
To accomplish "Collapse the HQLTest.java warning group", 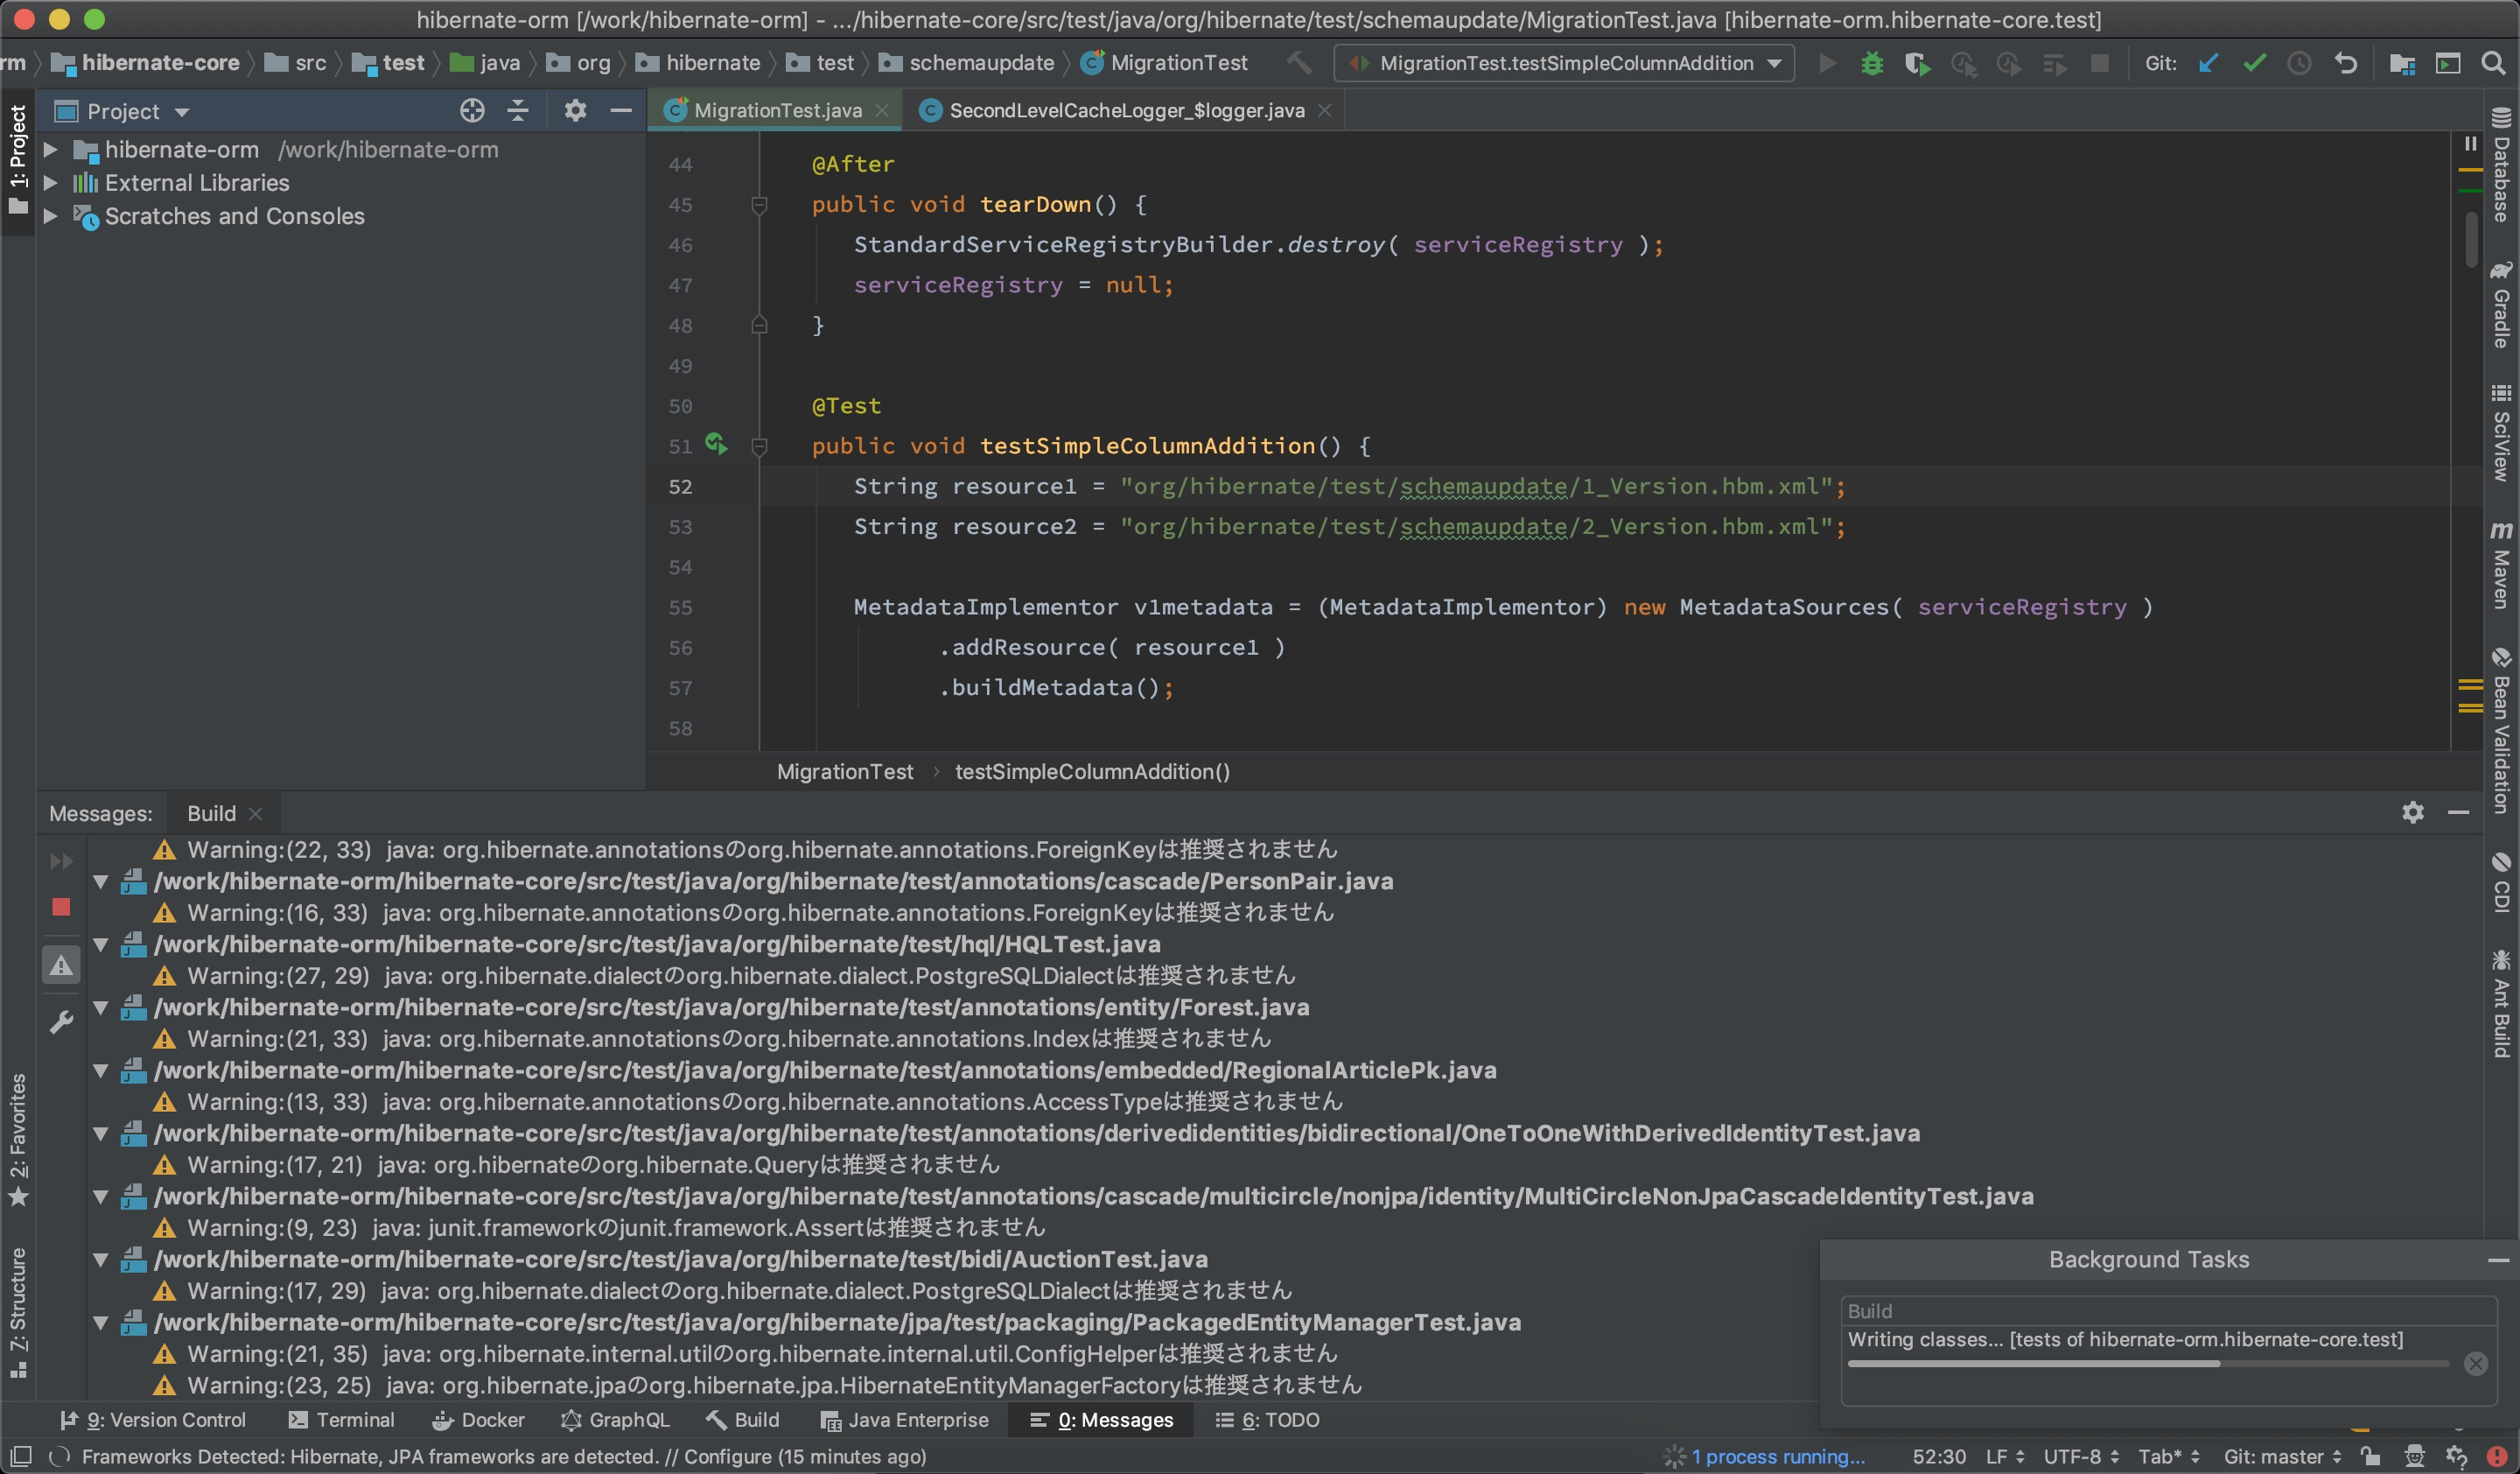I will coord(101,944).
